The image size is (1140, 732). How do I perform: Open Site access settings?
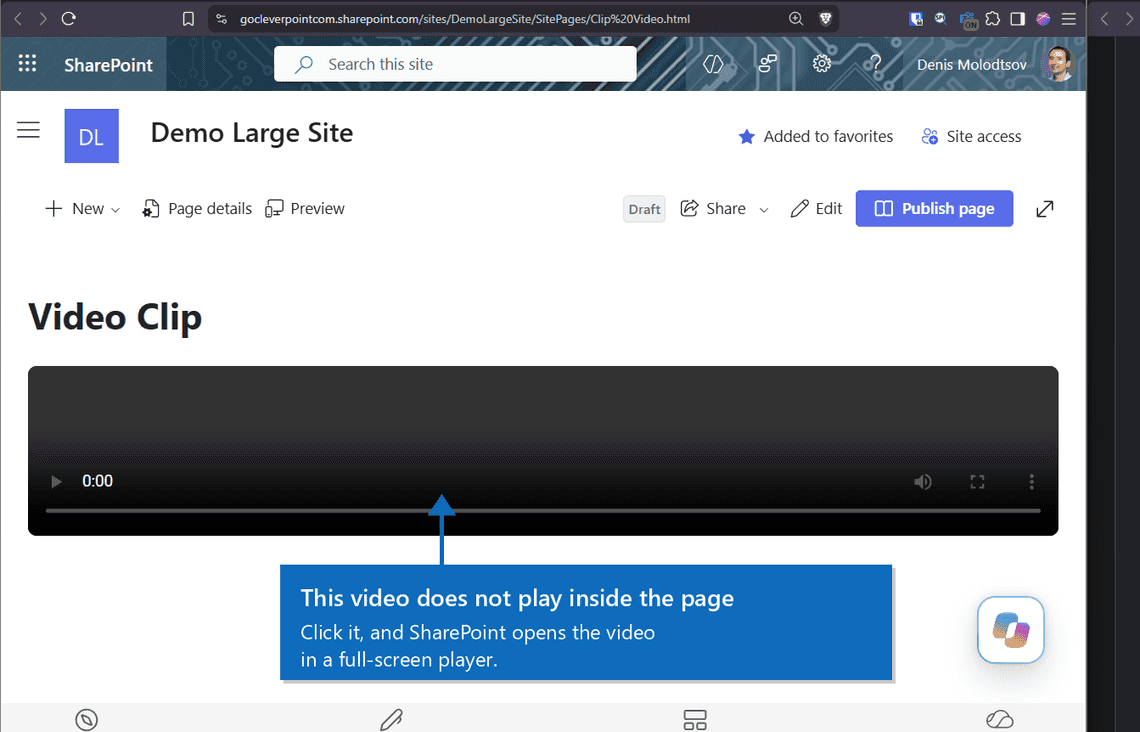[971, 137]
